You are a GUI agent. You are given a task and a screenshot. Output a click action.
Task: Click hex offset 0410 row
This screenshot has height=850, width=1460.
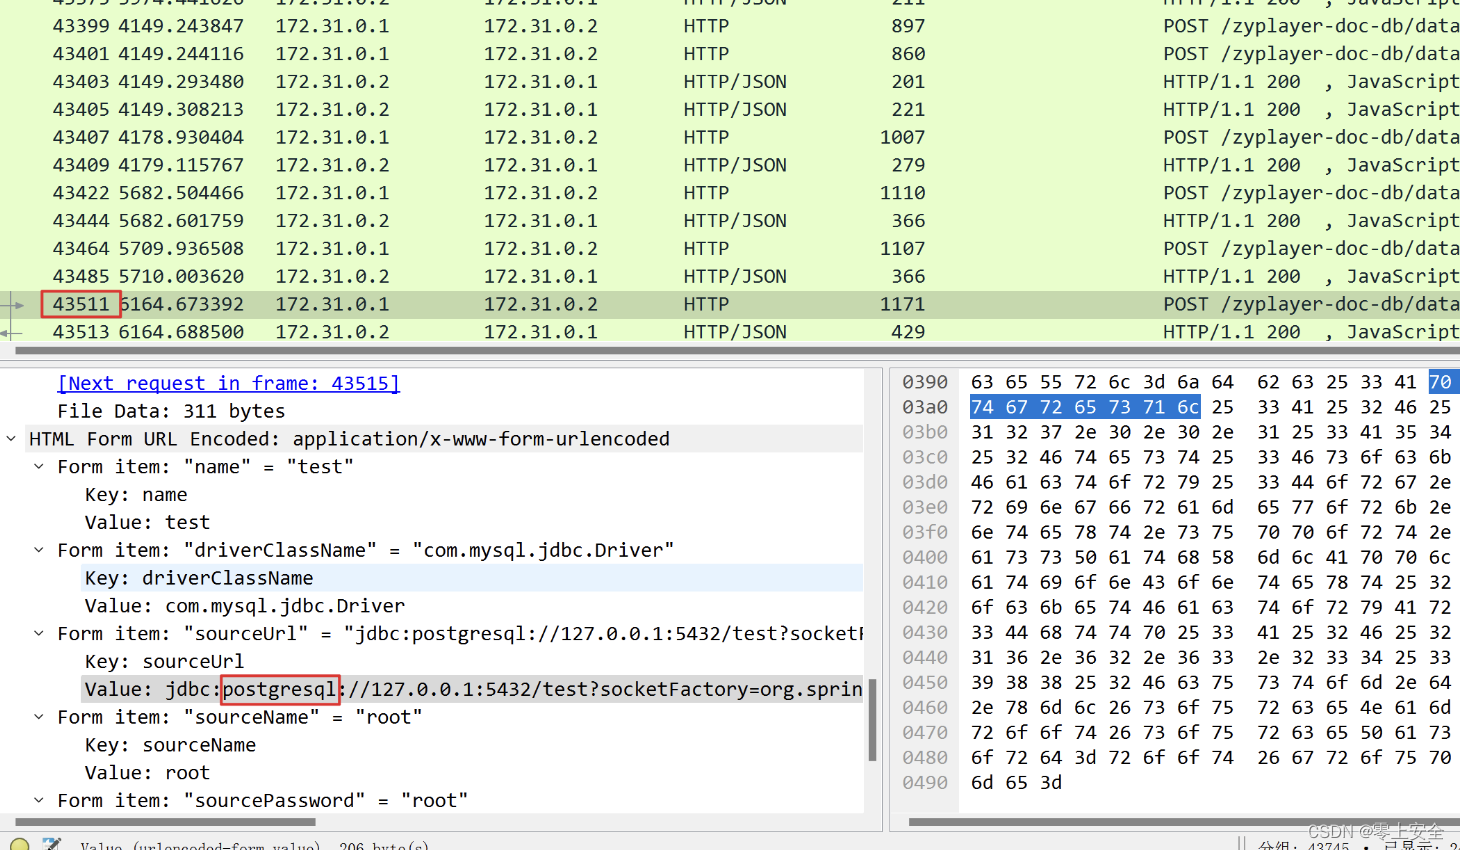click(x=925, y=582)
